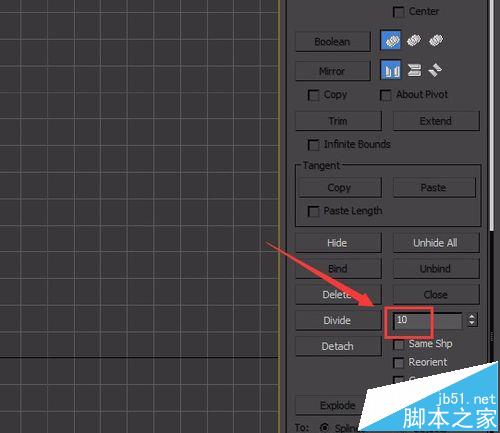
Task: Toggle the Paste Length checkbox
Action: [313, 211]
